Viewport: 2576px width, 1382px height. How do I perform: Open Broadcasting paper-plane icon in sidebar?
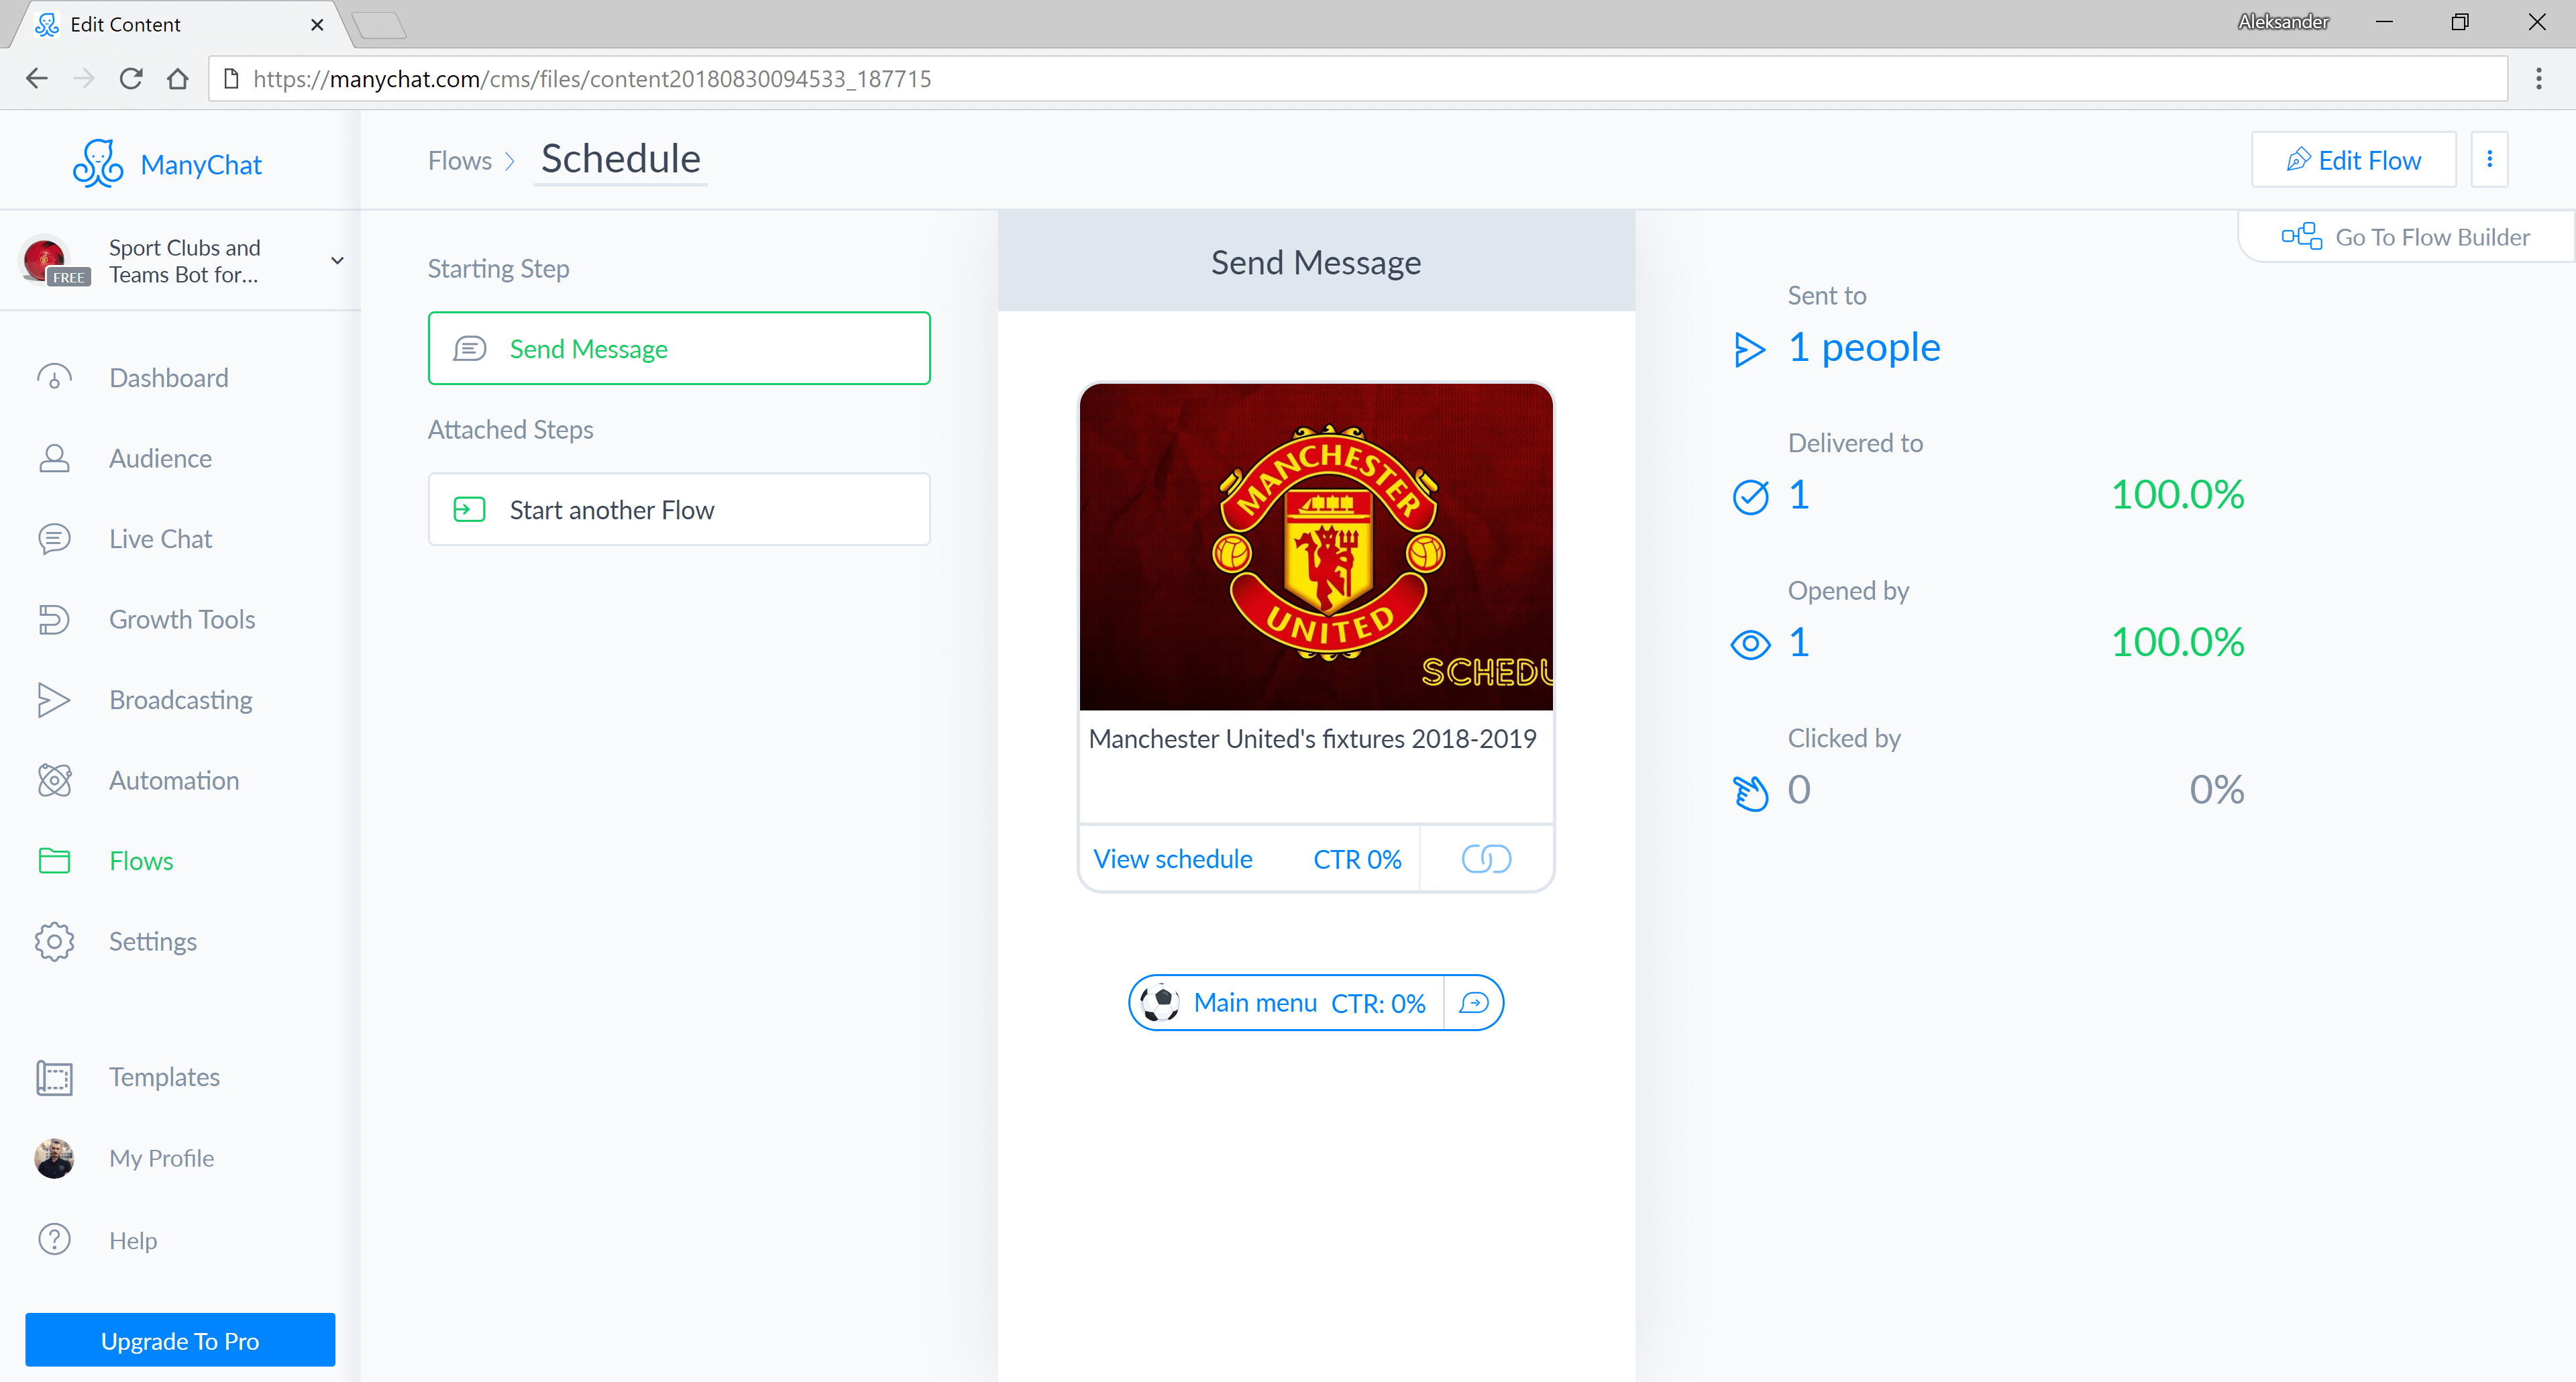click(x=54, y=700)
